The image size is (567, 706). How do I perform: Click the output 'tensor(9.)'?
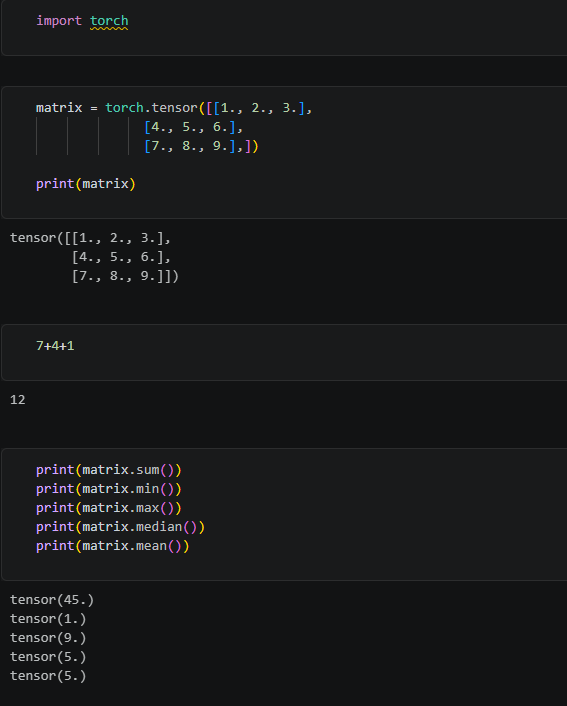coord(48,638)
